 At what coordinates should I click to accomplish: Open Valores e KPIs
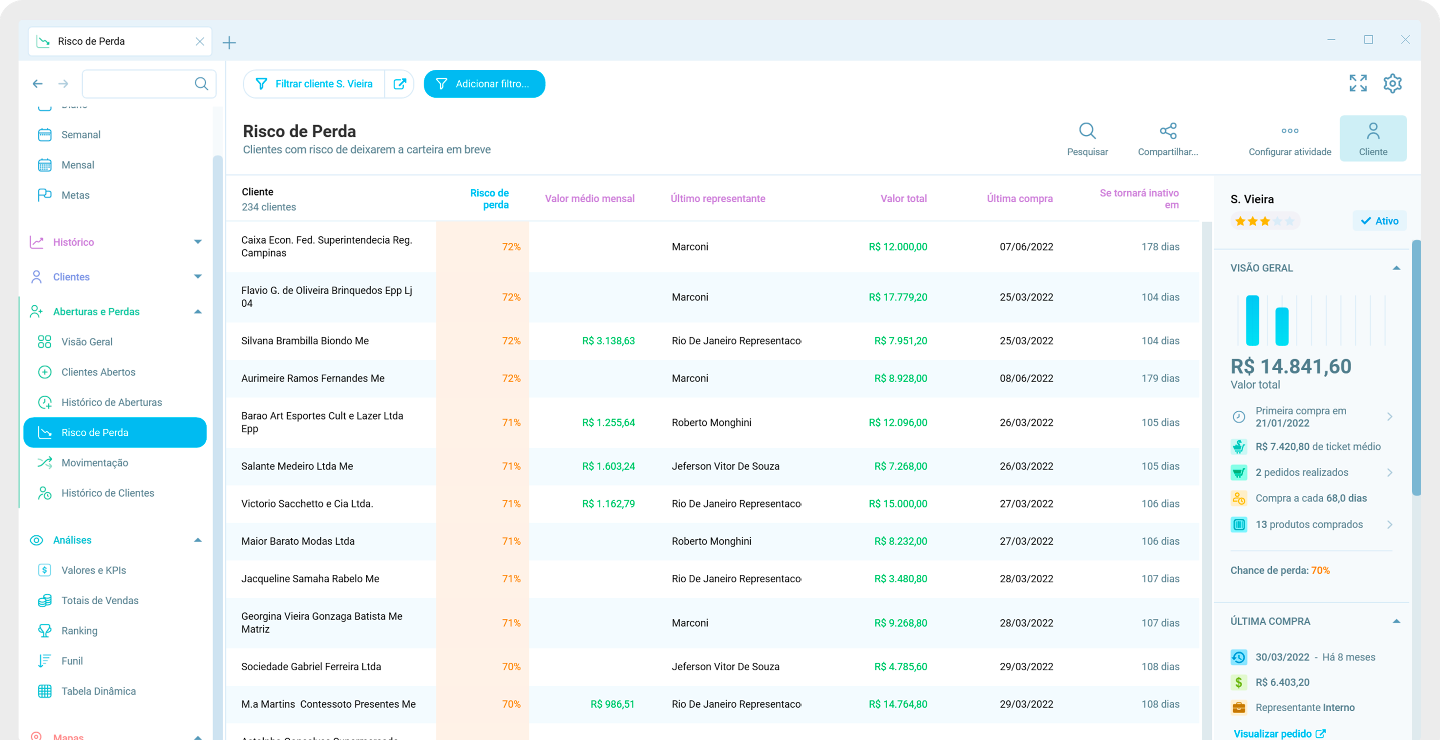click(82, 570)
